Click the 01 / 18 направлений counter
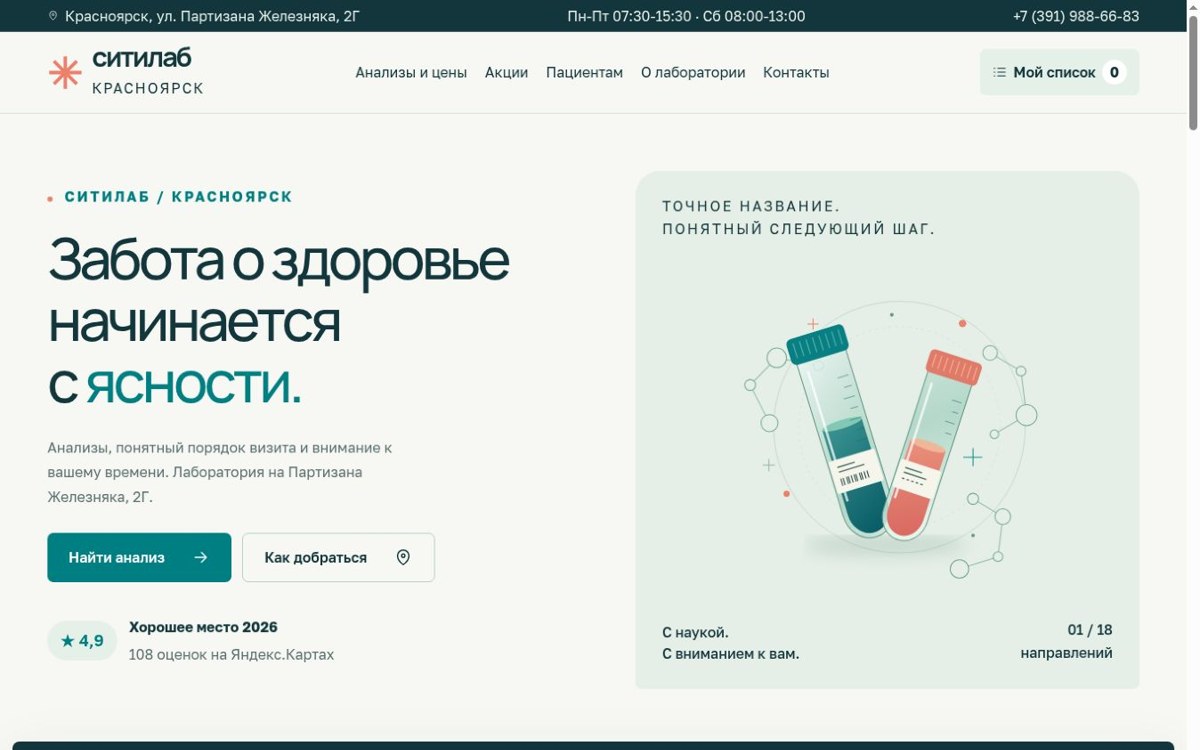This screenshot has width=1200, height=750. tap(1066, 641)
